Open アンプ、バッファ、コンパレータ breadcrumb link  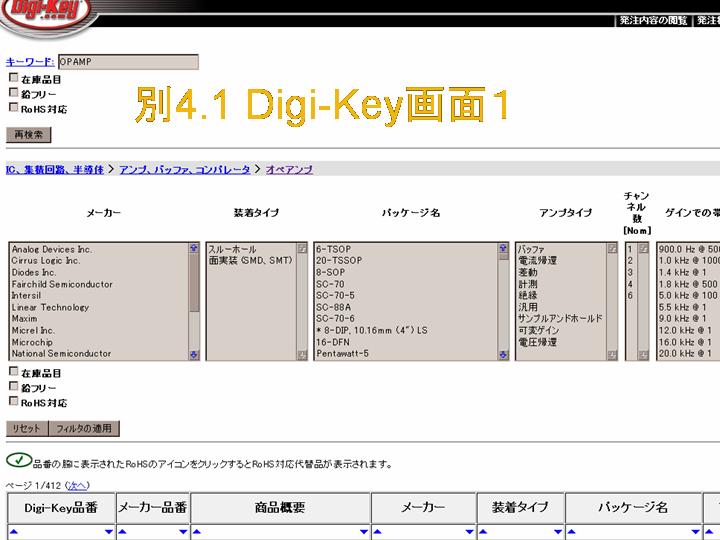pyautogui.click(x=185, y=169)
